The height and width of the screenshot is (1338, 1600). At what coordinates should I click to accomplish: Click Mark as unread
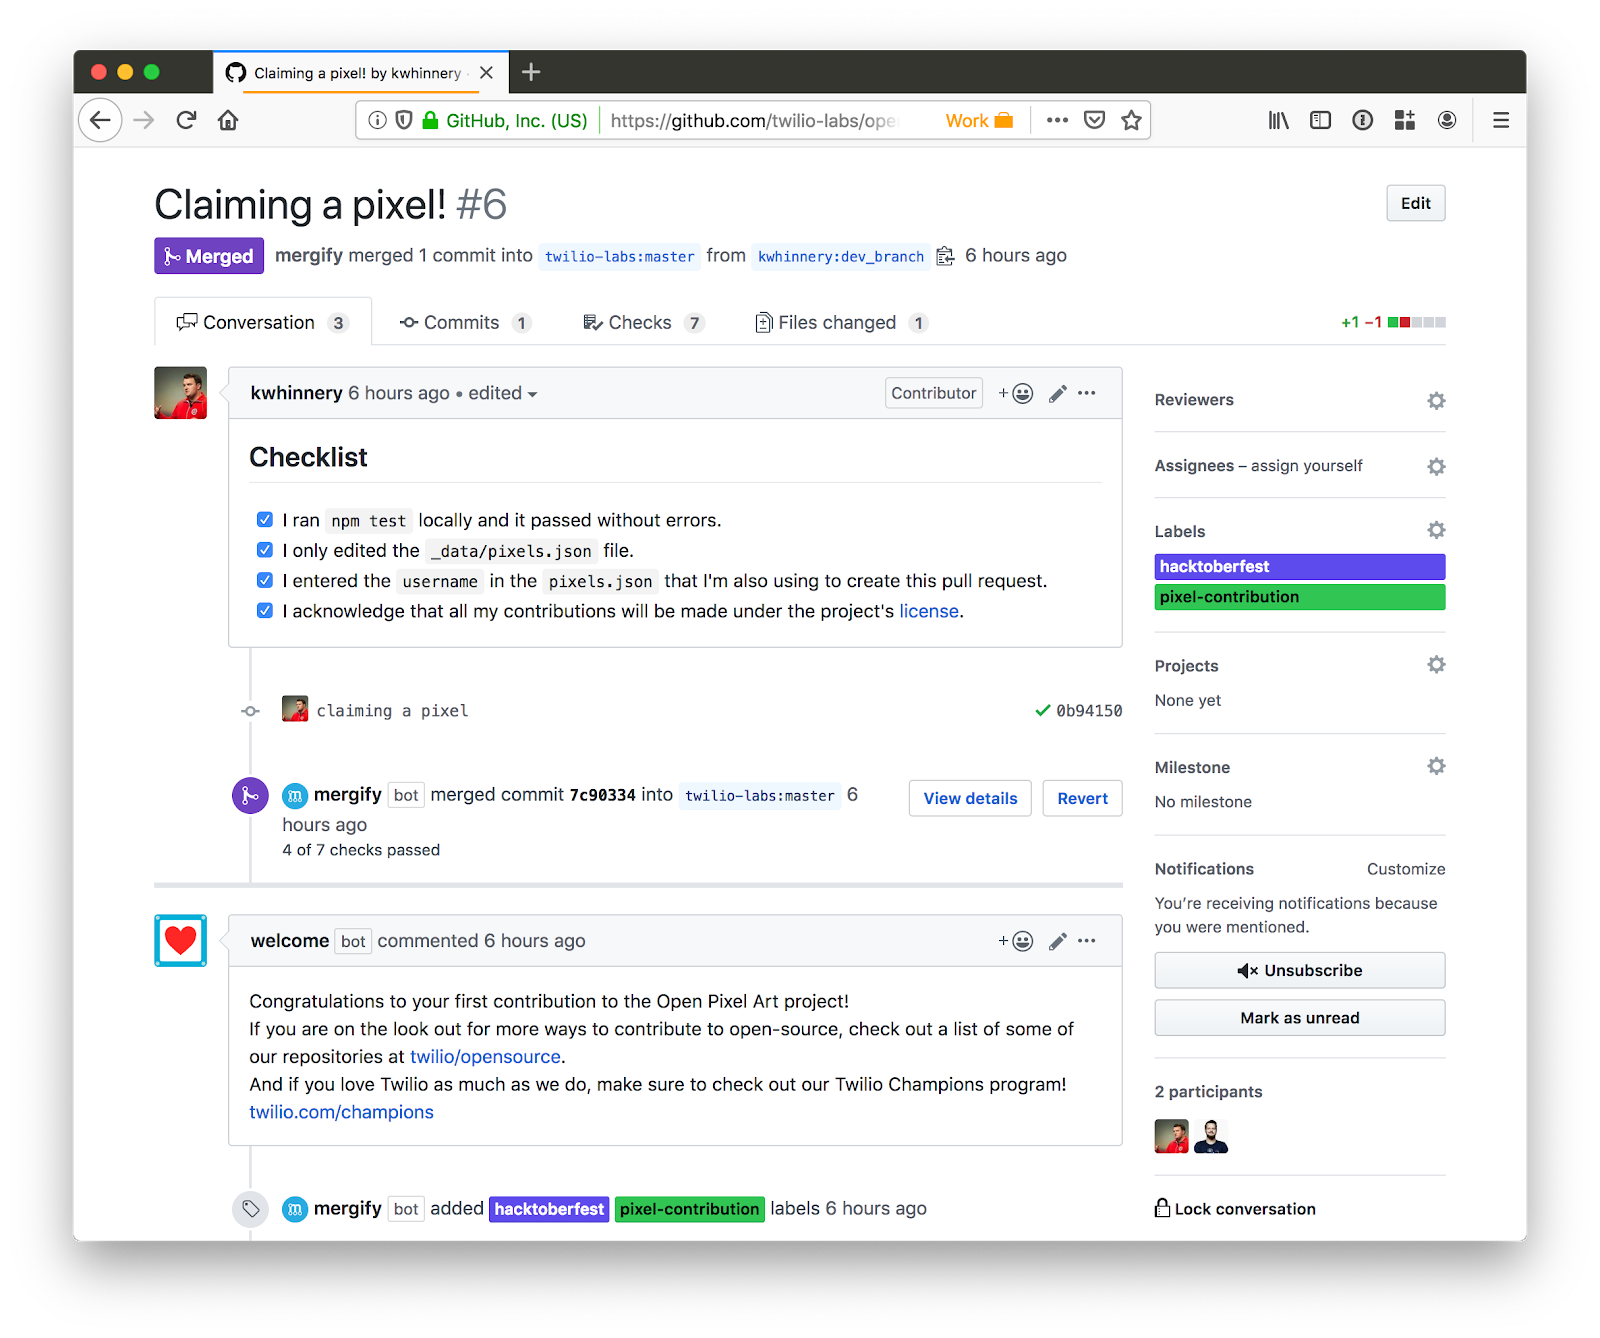pos(1299,1018)
